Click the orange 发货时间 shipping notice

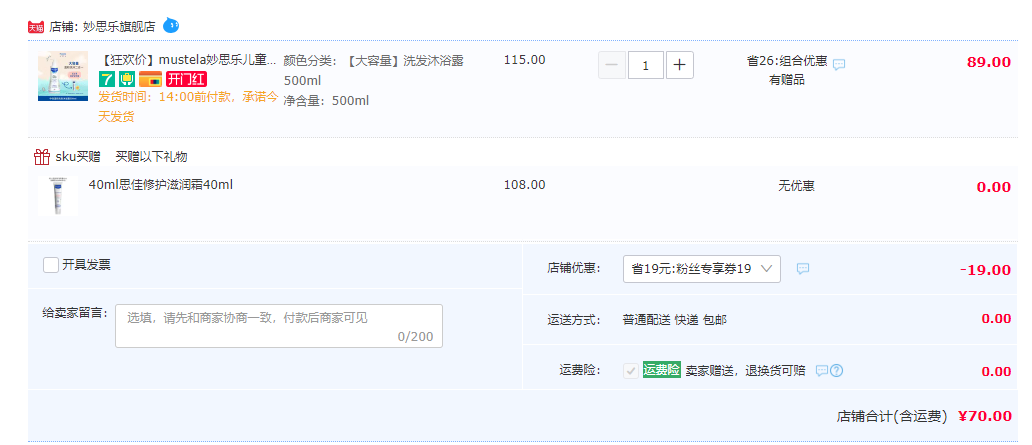click(x=188, y=107)
